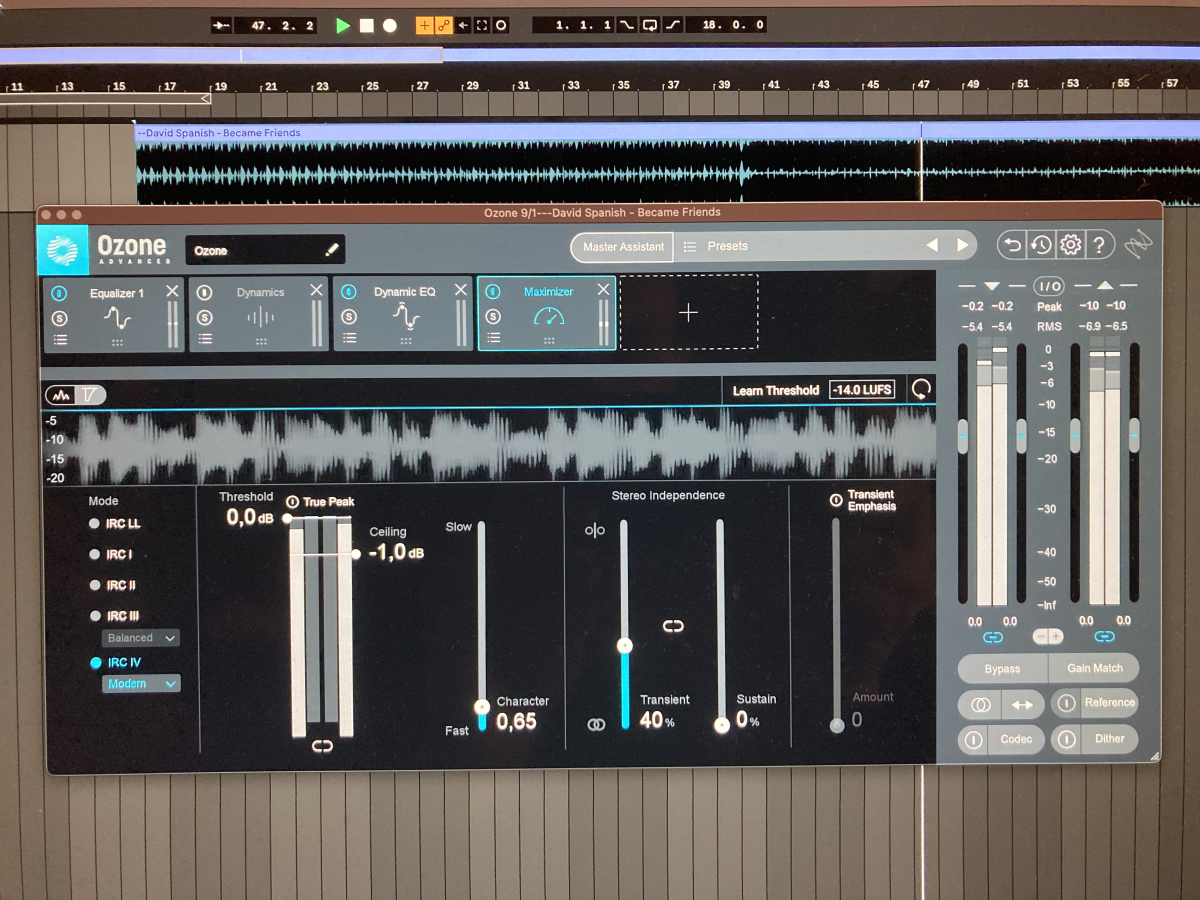Solo the Equalizer 1 module

point(60,317)
